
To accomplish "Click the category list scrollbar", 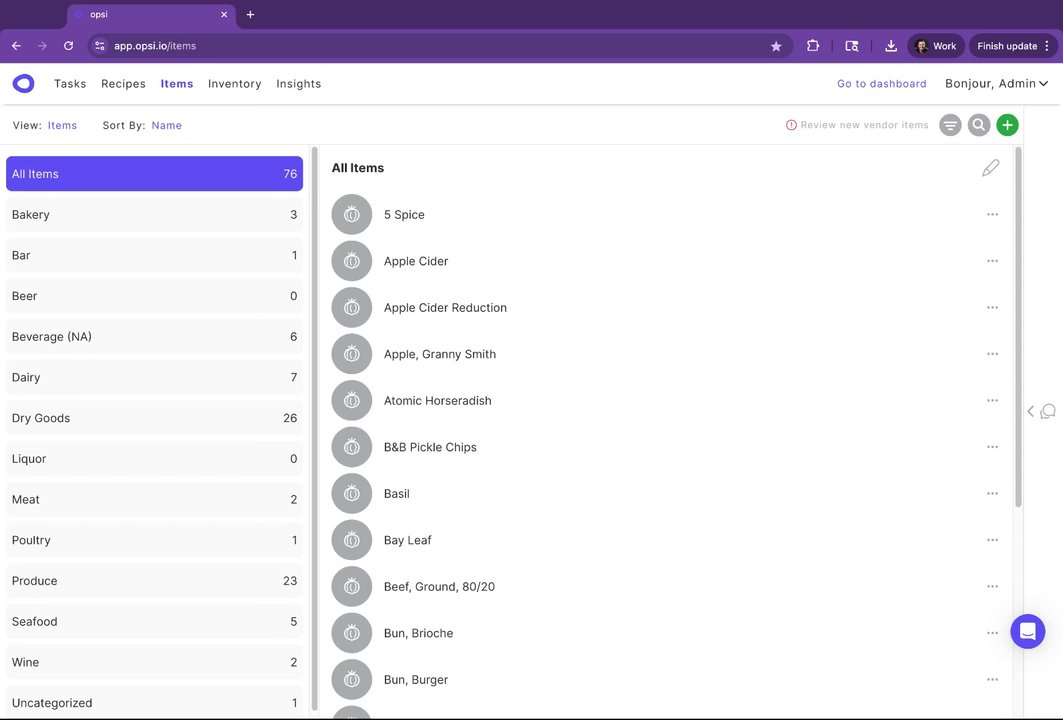I will pyautogui.click(x=314, y=428).
